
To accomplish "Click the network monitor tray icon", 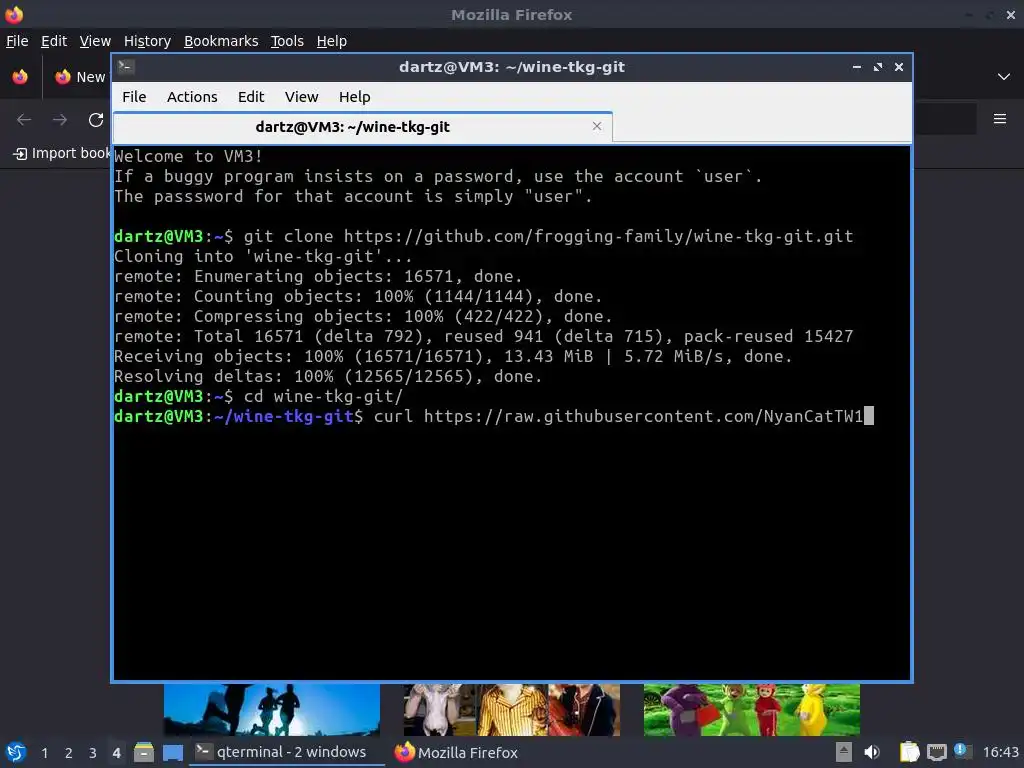I will click(936, 752).
